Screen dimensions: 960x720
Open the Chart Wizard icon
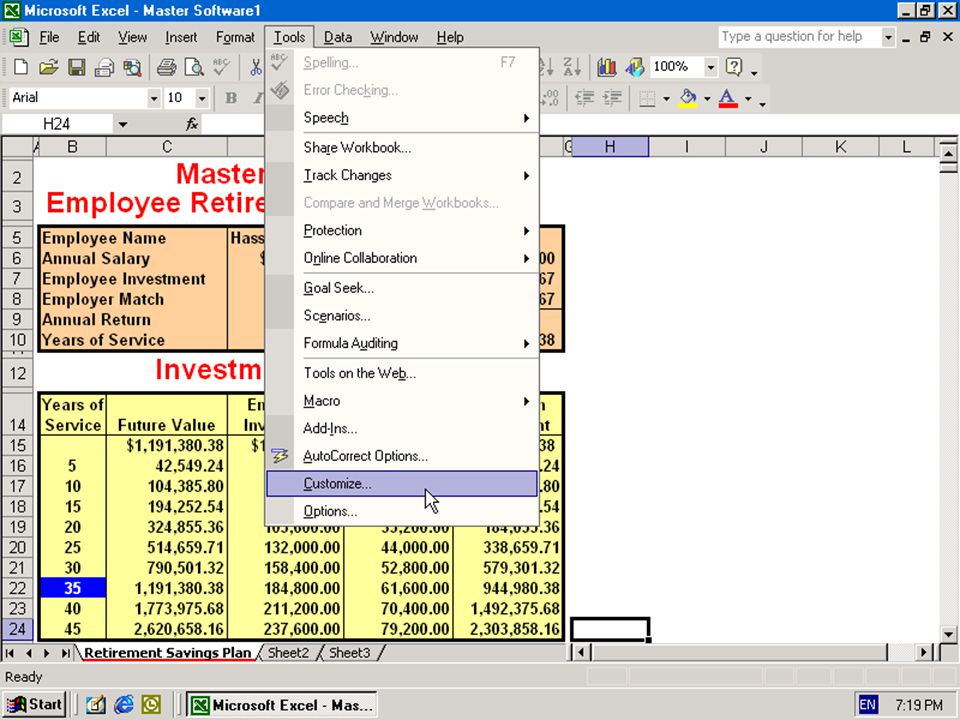[x=606, y=67]
